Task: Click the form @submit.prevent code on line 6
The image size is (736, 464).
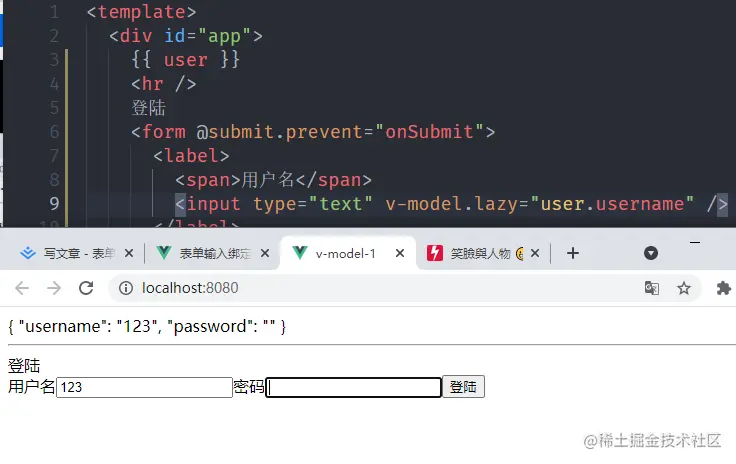Action: click(x=313, y=132)
